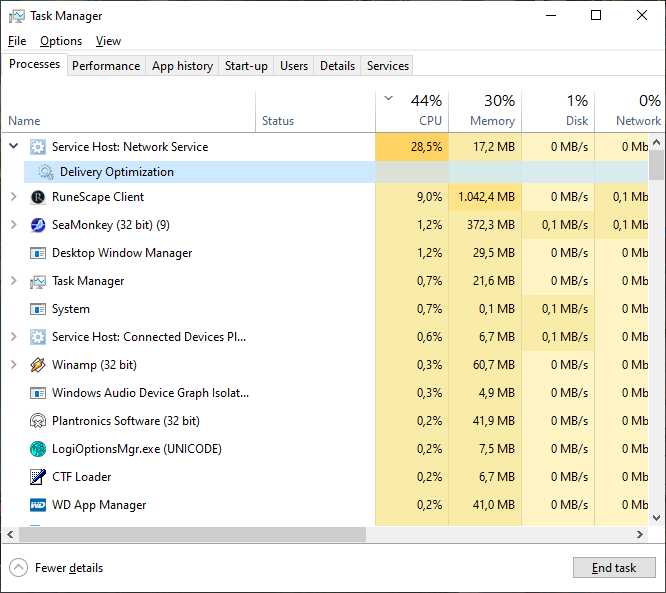Select the Plantronics Software (32 bit) name
The width and height of the screenshot is (666, 593).
pyautogui.click(x=126, y=421)
